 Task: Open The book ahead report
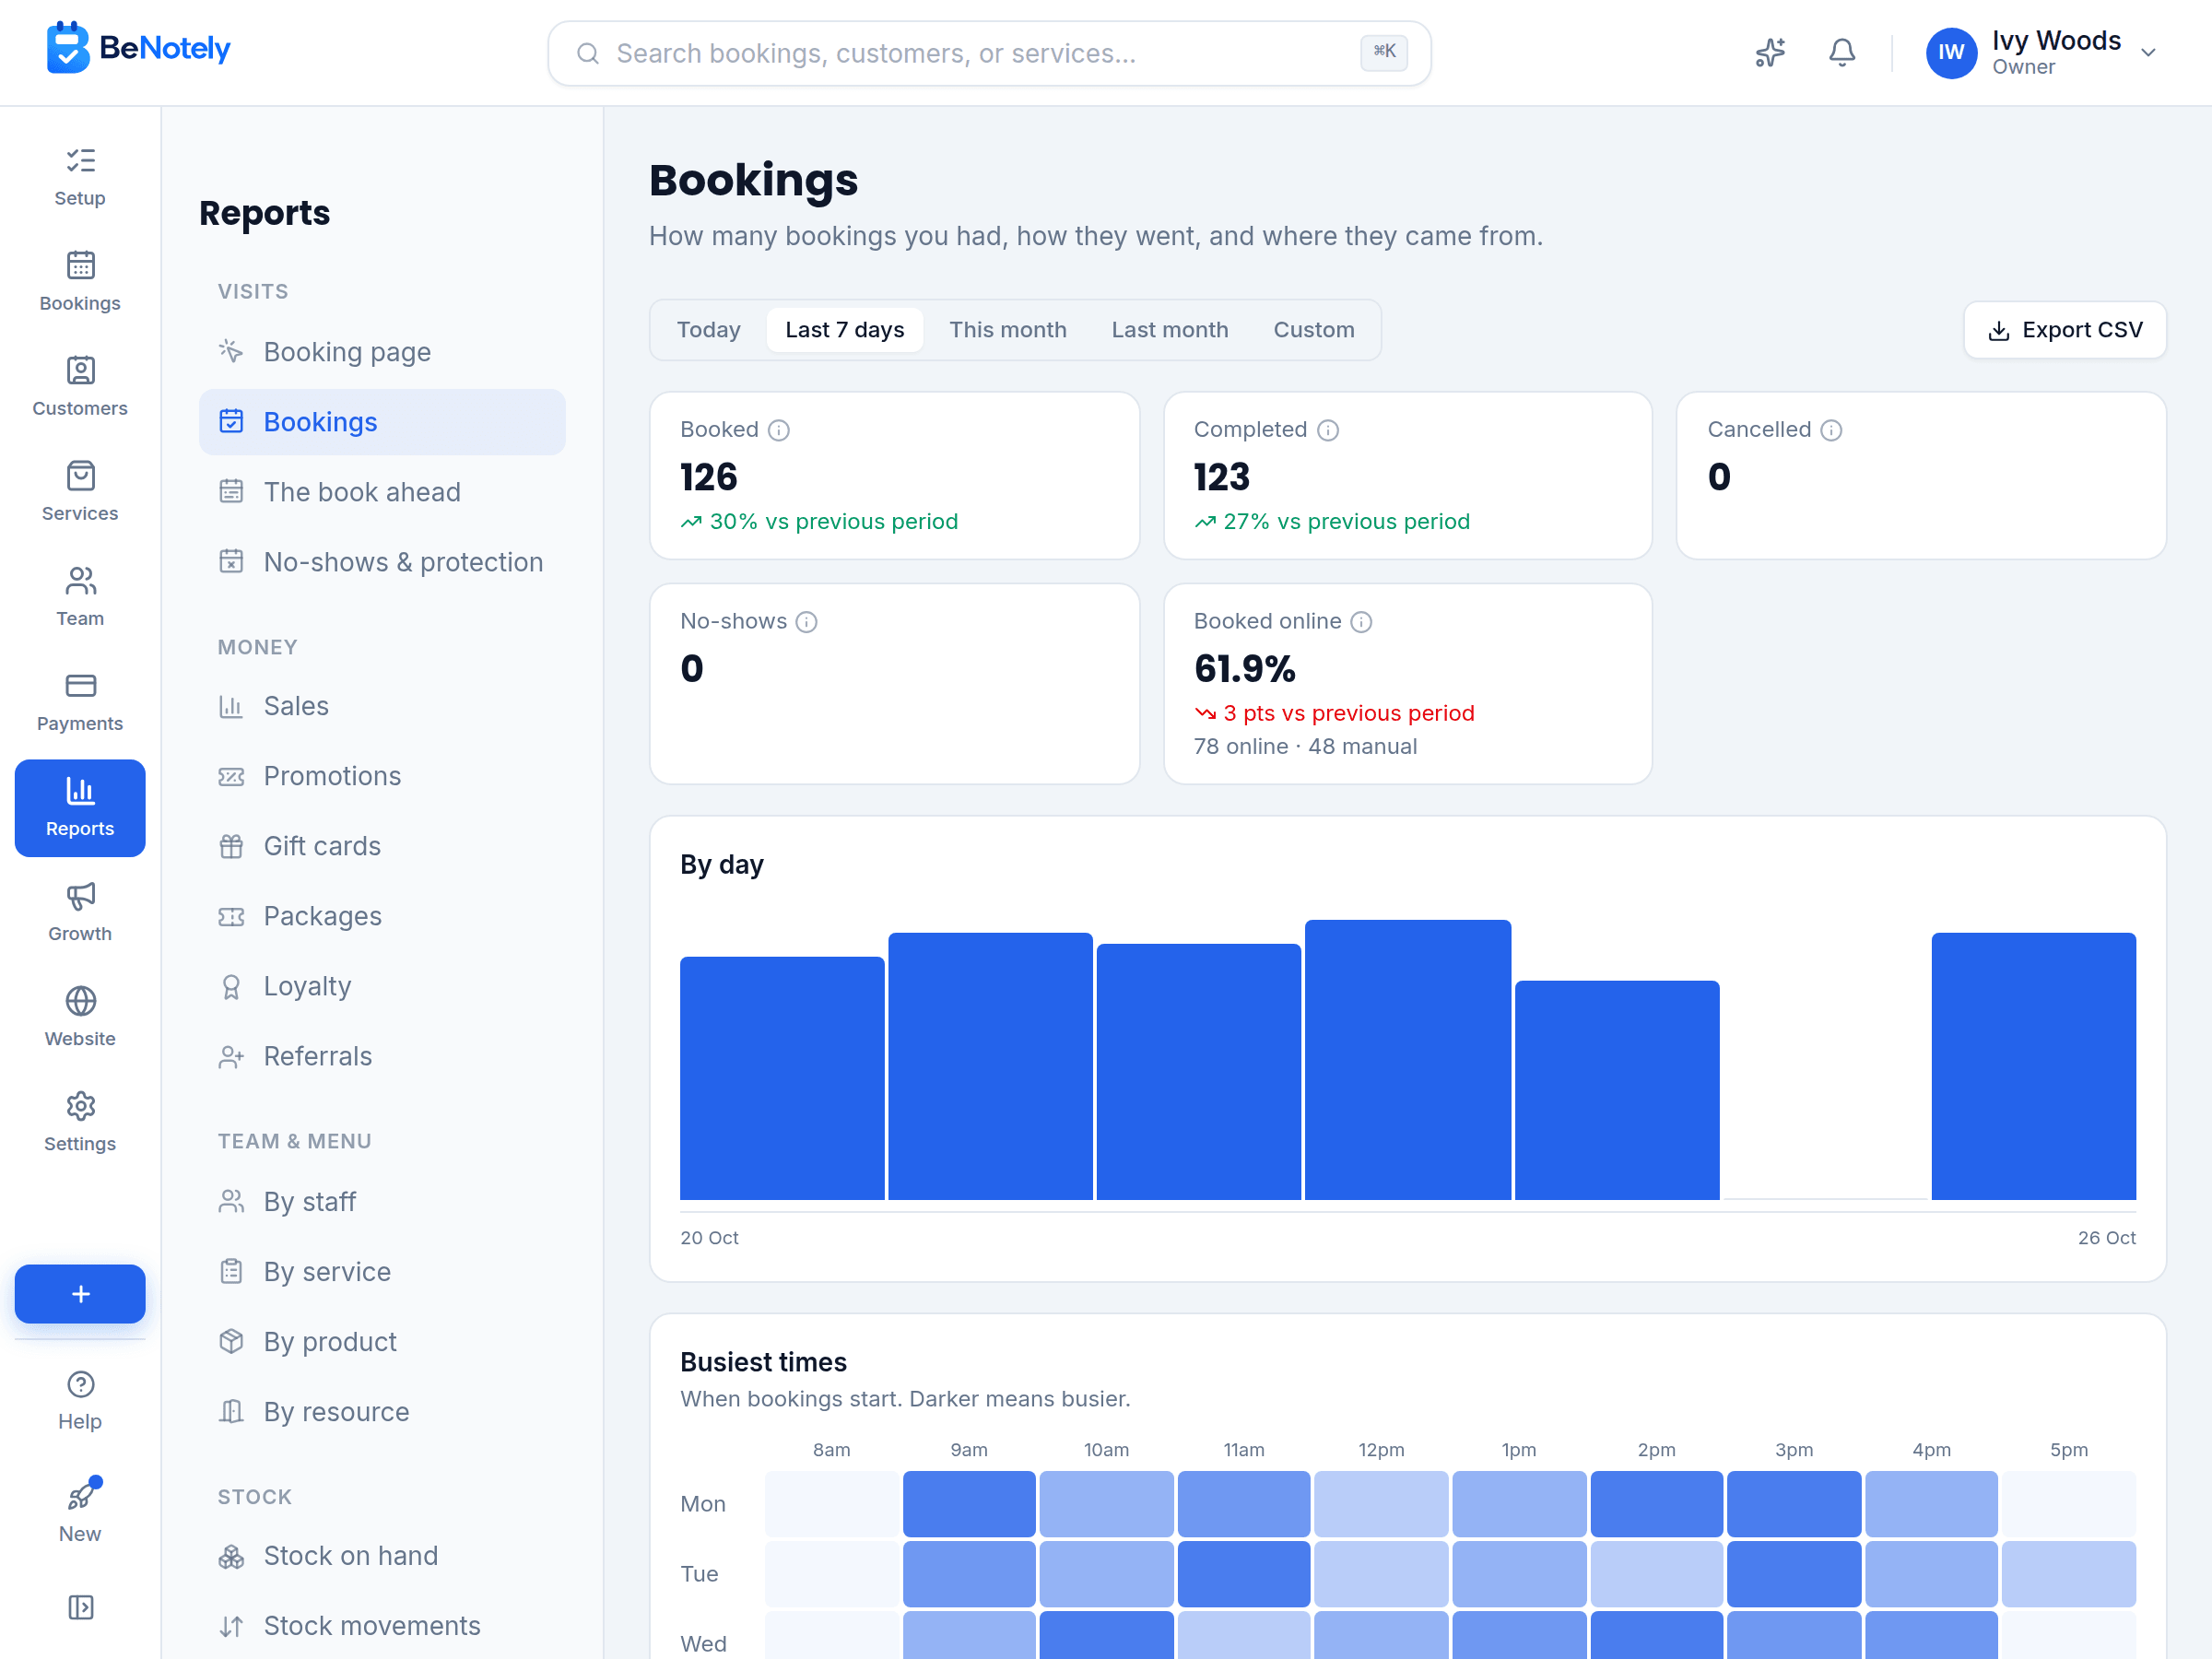382,492
